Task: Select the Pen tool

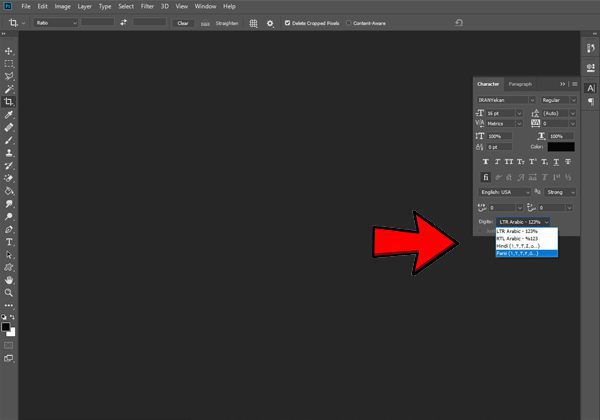Action: point(8,229)
